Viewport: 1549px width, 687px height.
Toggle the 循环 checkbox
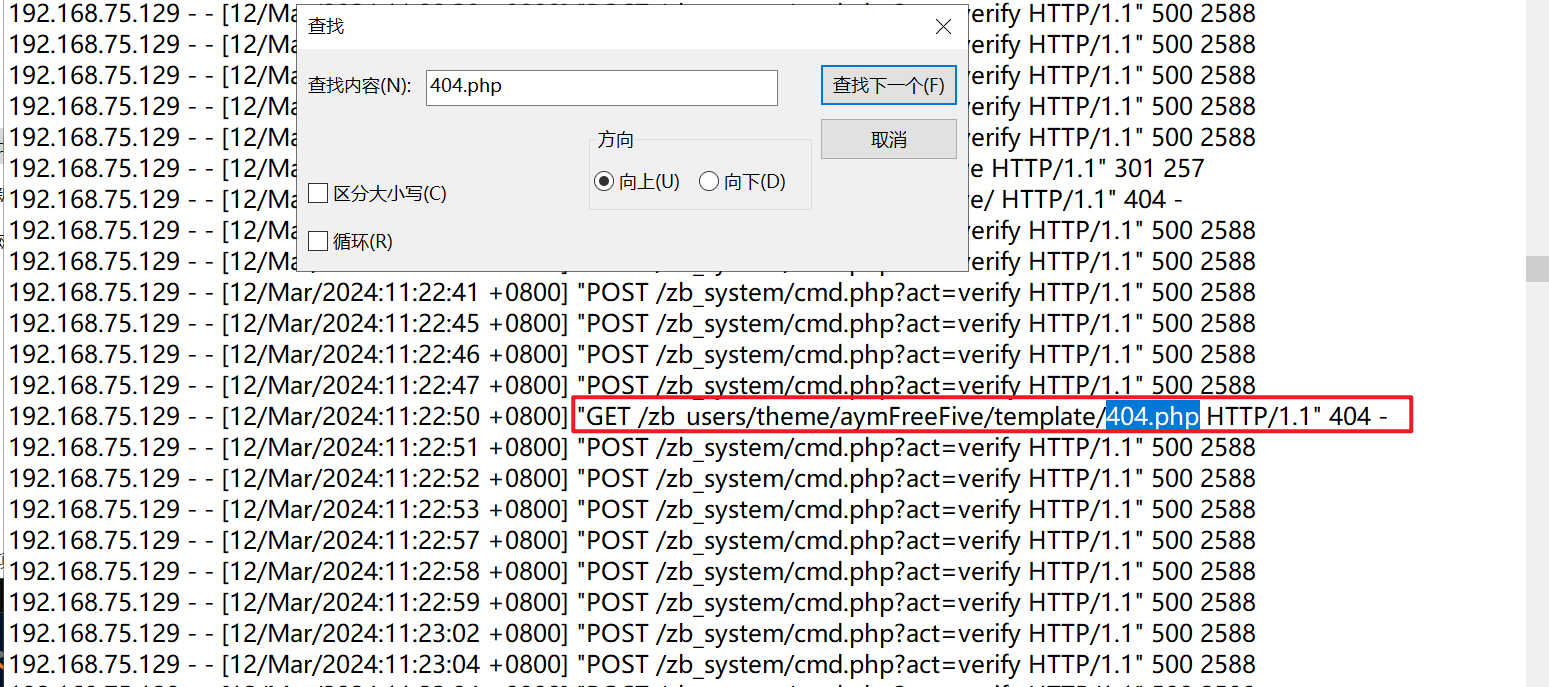[319, 241]
